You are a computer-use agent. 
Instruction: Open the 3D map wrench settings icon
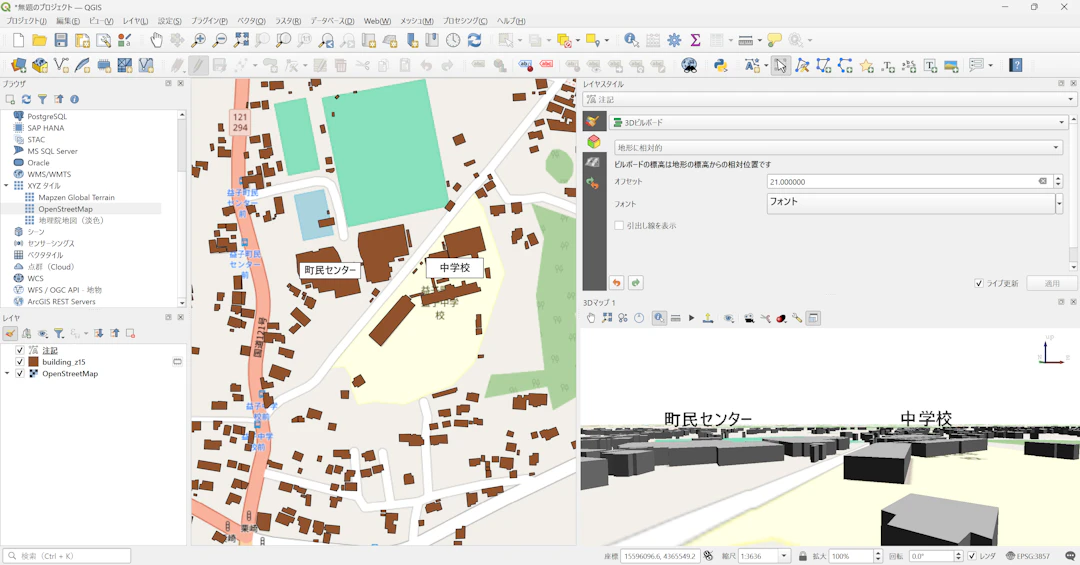797,318
